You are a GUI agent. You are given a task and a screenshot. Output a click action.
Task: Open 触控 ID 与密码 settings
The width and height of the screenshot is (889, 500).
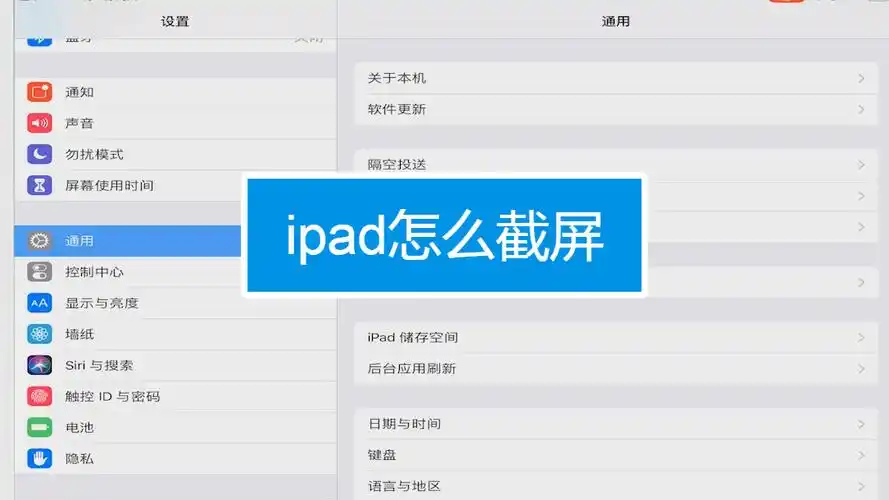tap(176, 396)
